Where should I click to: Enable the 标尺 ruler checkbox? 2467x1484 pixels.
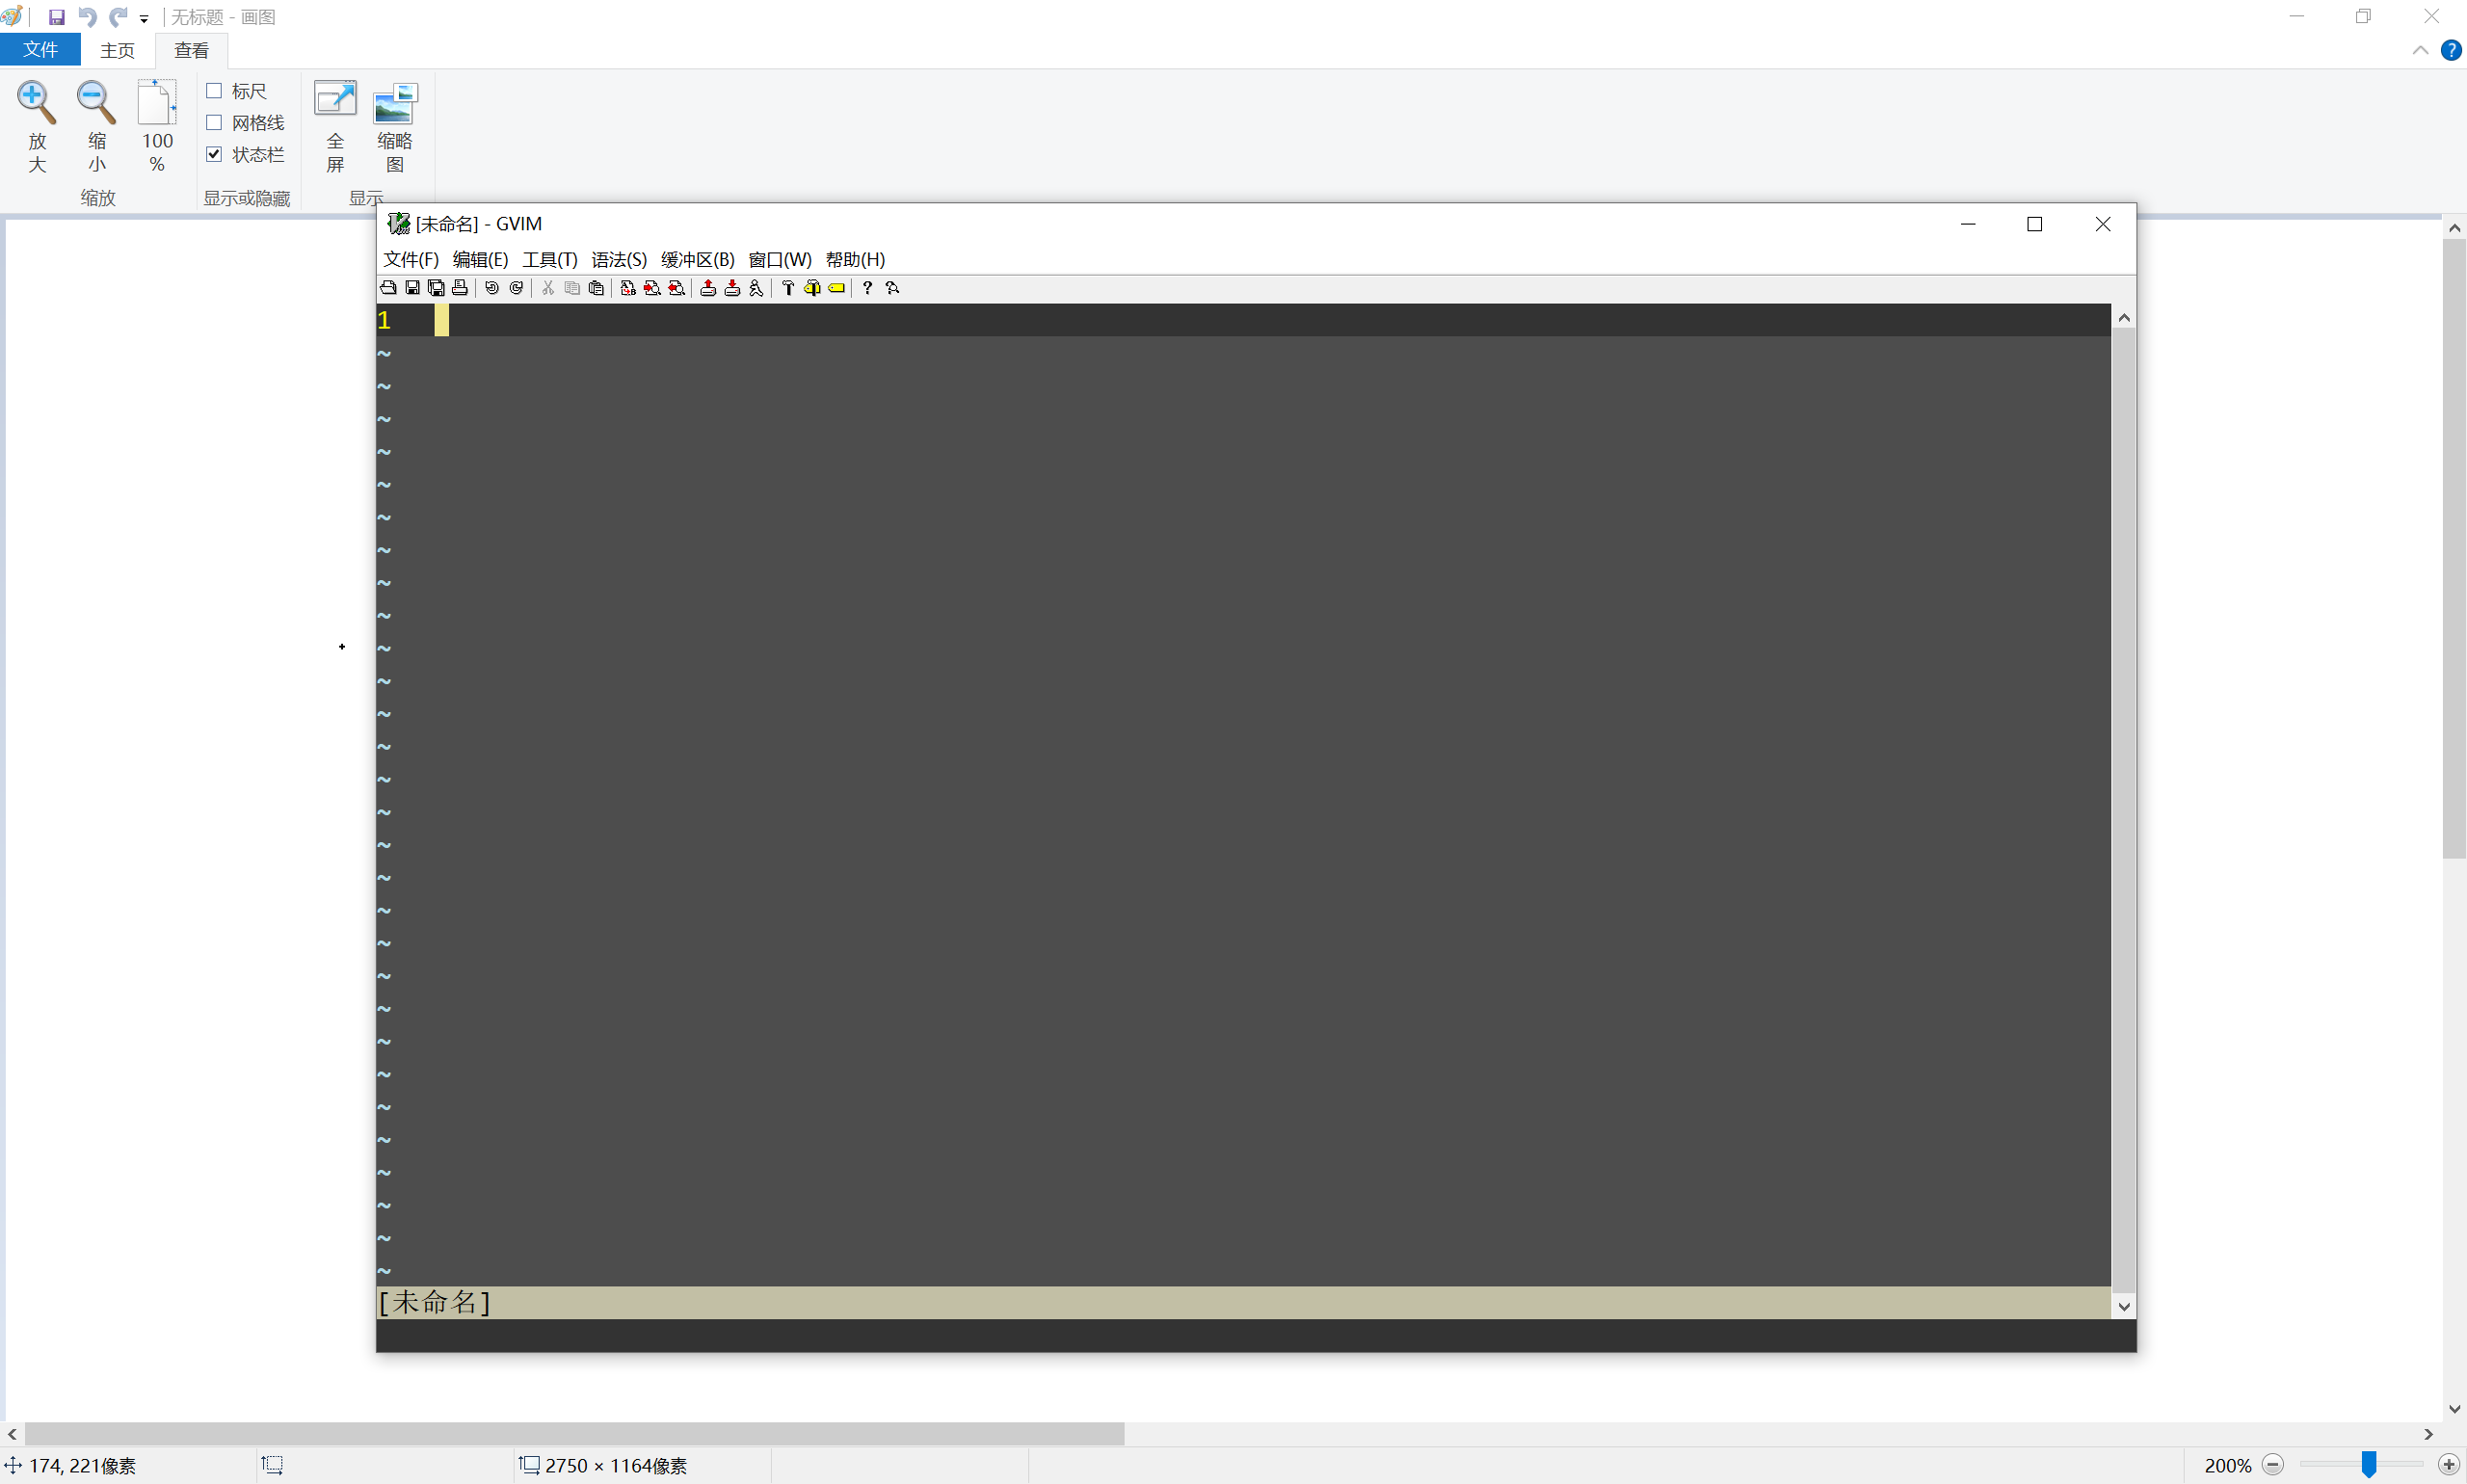(214, 91)
